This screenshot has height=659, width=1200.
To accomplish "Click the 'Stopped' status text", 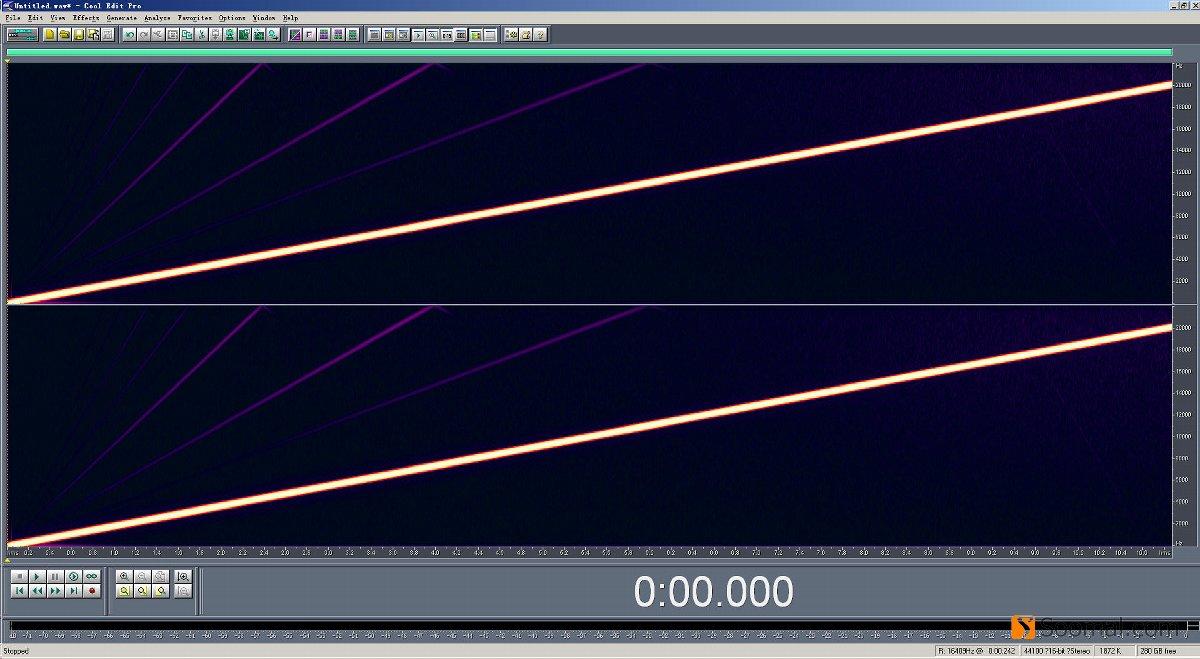I will (x=15, y=651).
